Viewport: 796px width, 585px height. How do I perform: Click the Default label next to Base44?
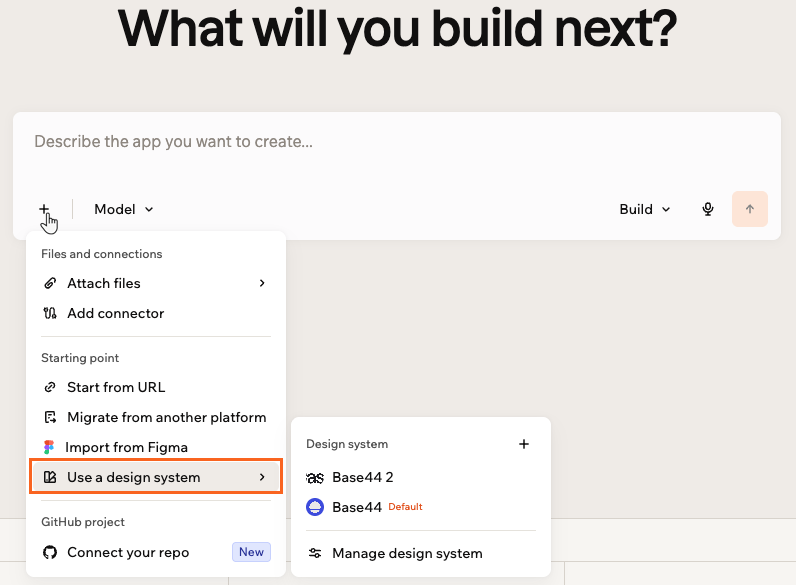click(405, 507)
